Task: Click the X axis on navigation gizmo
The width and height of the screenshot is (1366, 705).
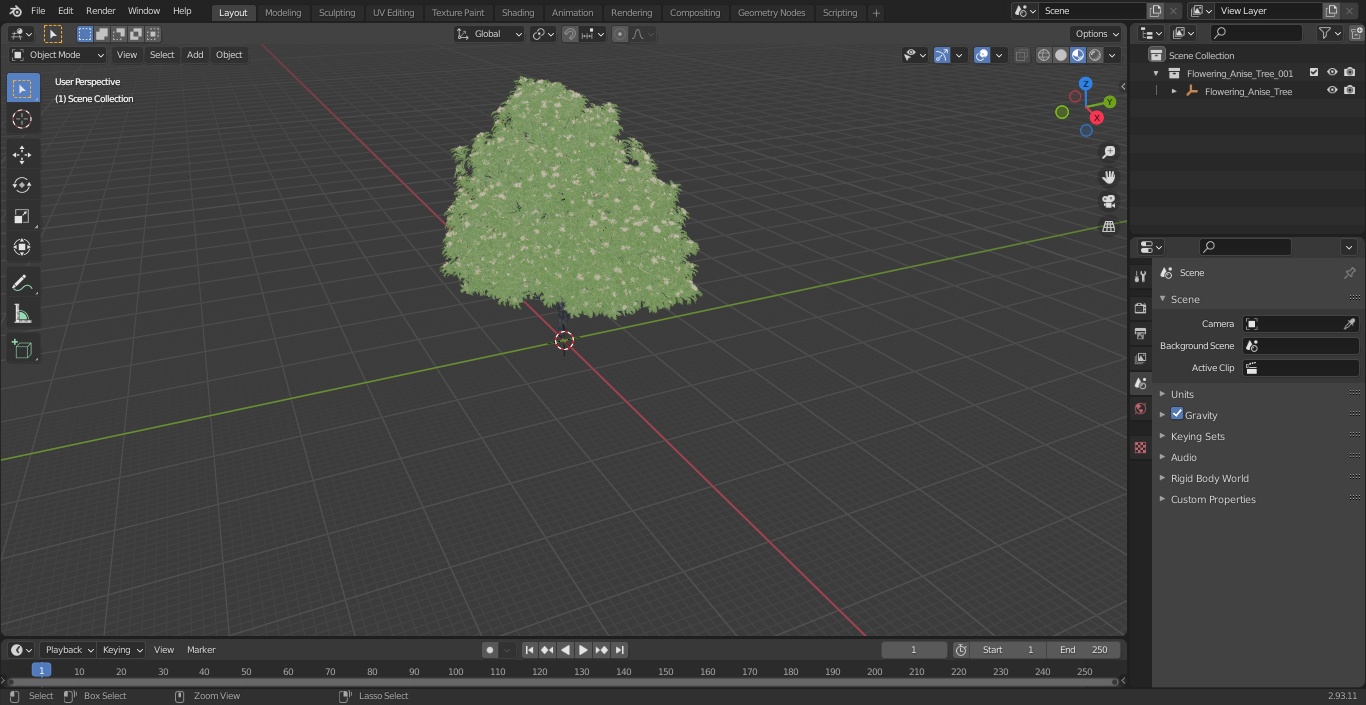Action: coord(1097,117)
